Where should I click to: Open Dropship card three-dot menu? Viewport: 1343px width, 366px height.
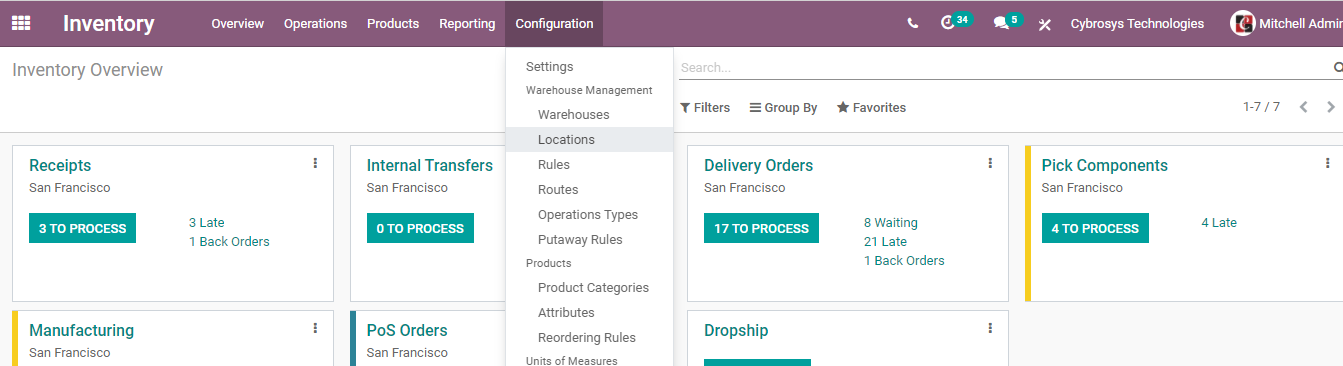(x=990, y=328)
